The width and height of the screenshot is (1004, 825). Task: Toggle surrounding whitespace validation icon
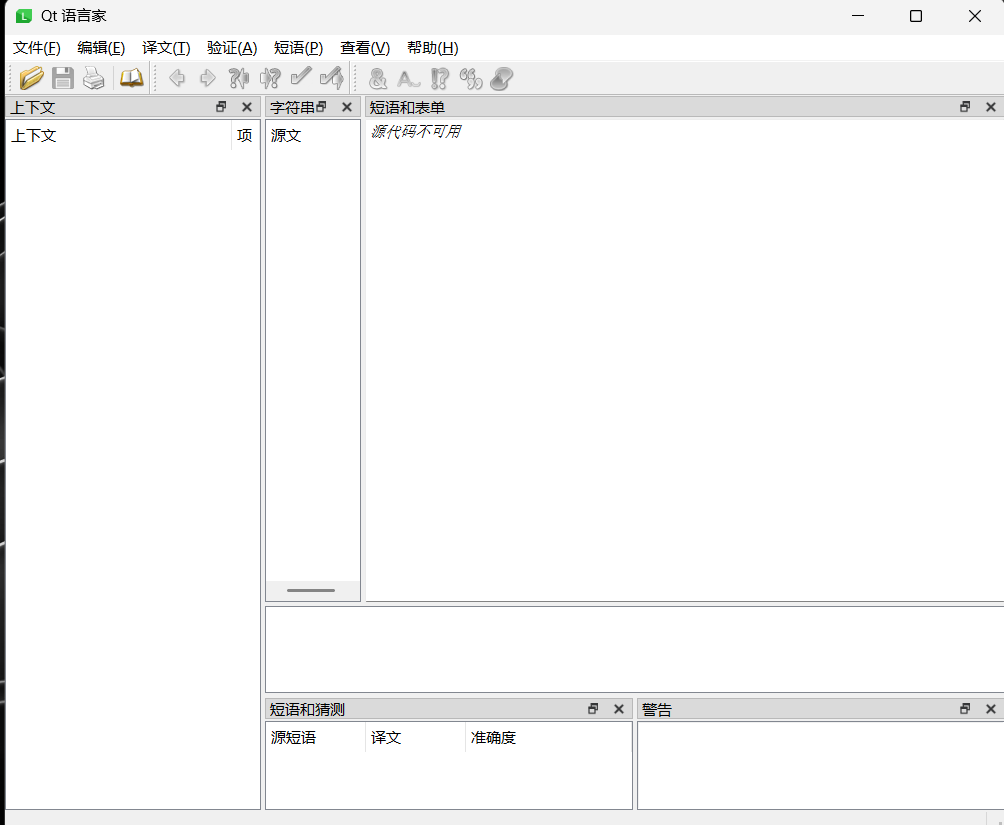tap(409, 78)
